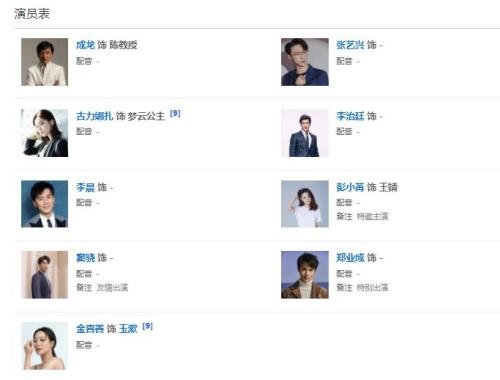
Task: Open the 张艺兴 actor link
Action: [350, 45]
